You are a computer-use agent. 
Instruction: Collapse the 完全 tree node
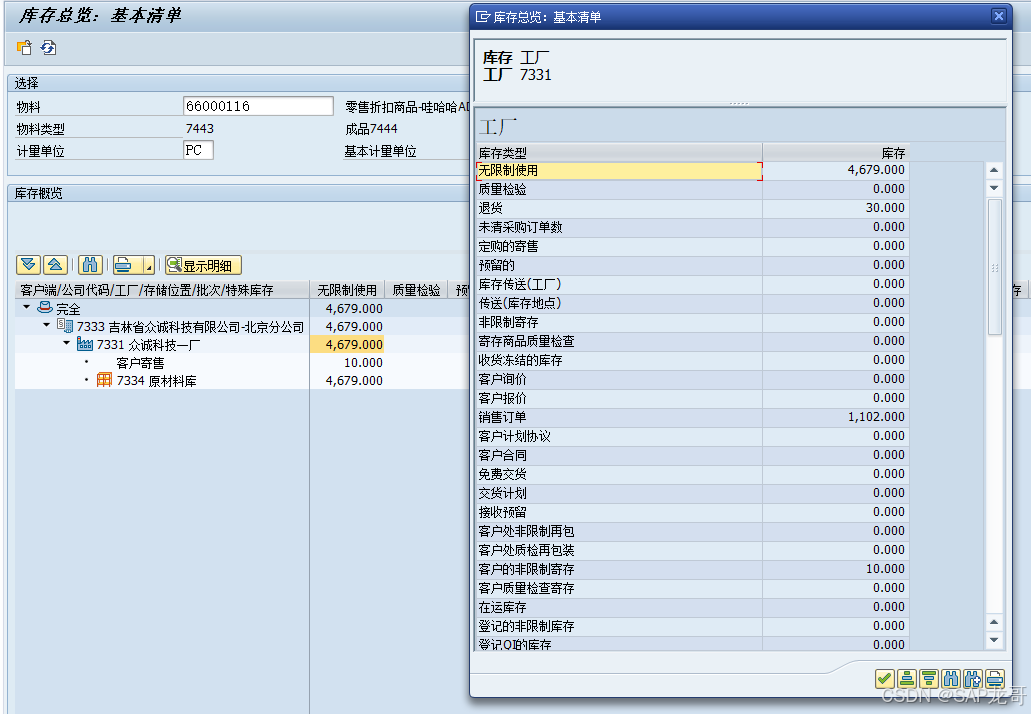pos(26,306)
